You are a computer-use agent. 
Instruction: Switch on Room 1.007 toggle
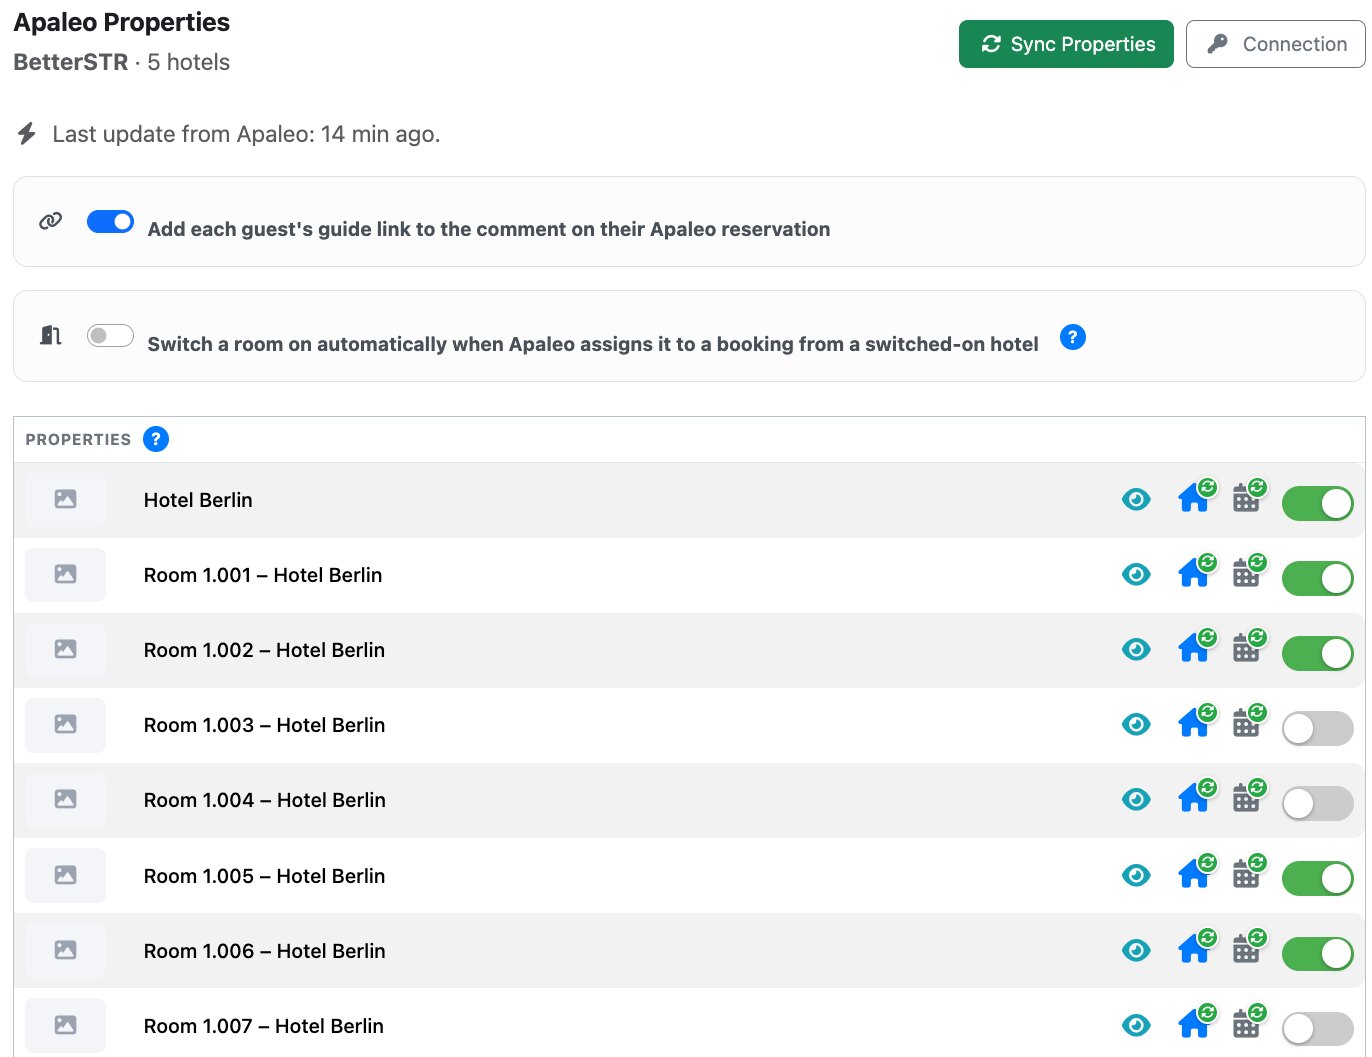click(x=1318, y=1029)
